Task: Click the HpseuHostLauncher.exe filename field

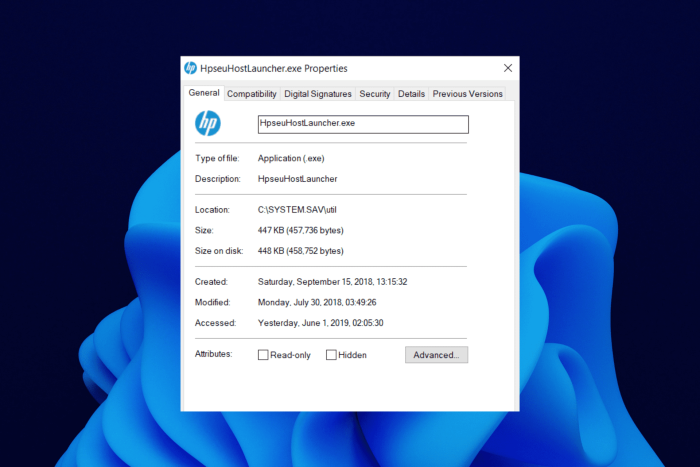Action: [363, 124]
